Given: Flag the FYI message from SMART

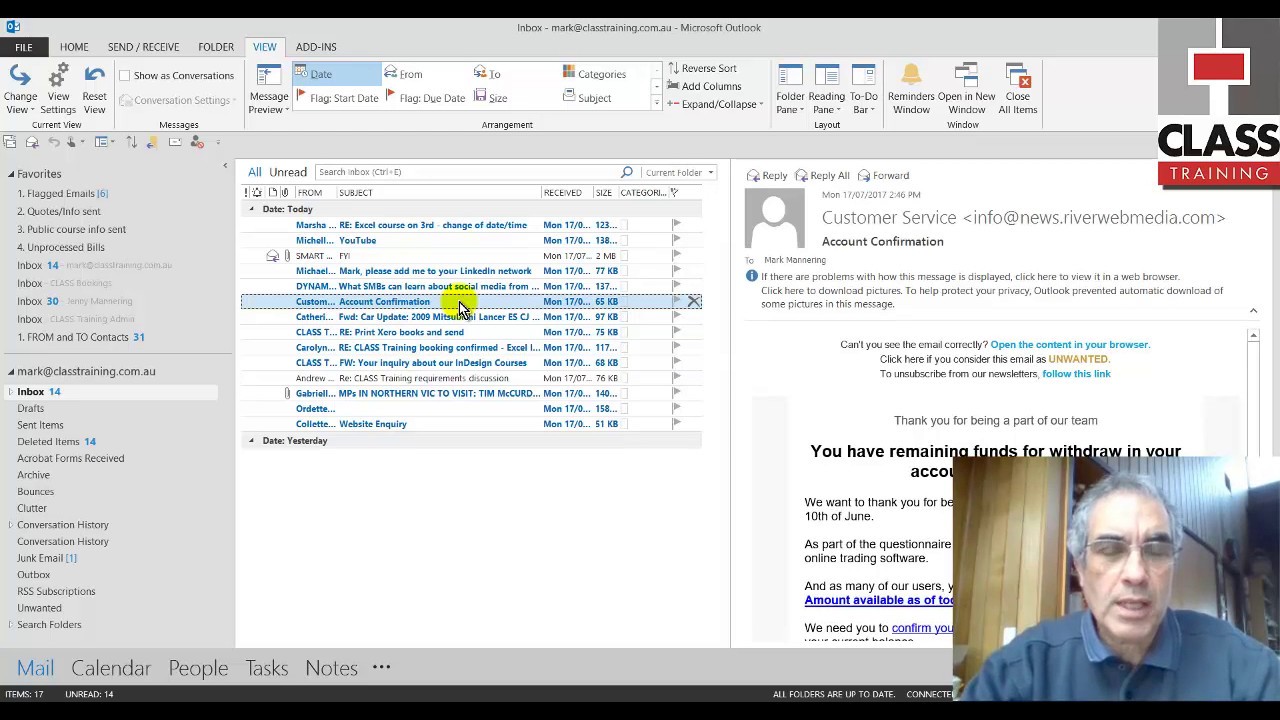Looking at the screenshot, I should pos(677,256).
